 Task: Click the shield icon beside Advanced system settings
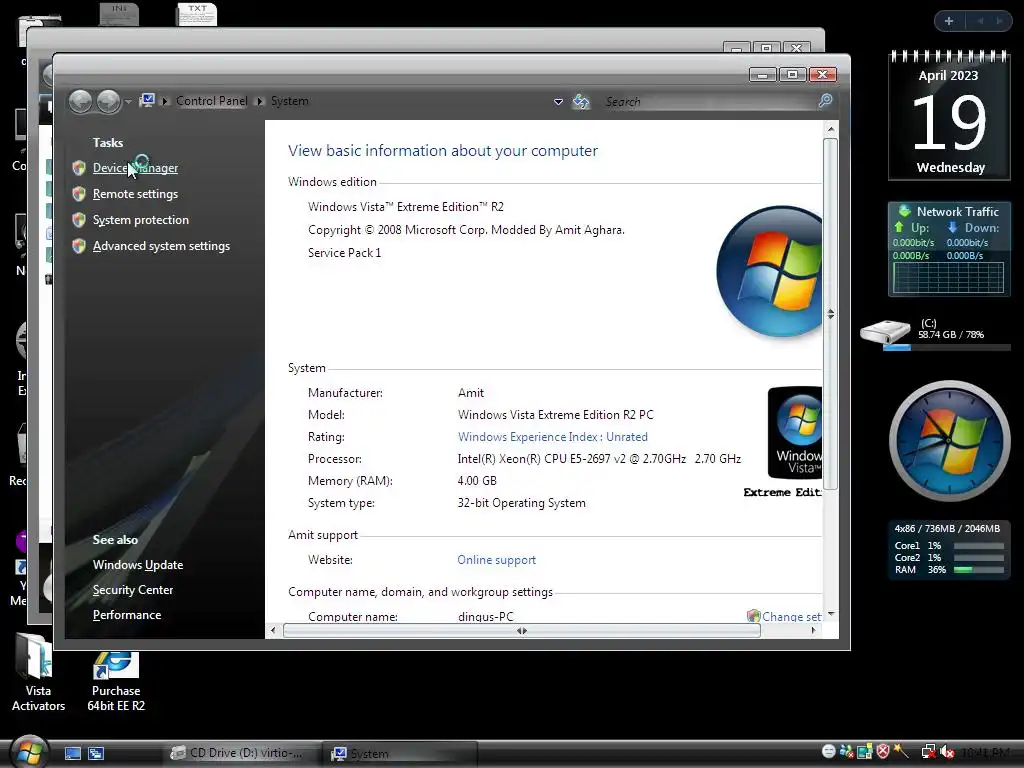click(79, 246)
